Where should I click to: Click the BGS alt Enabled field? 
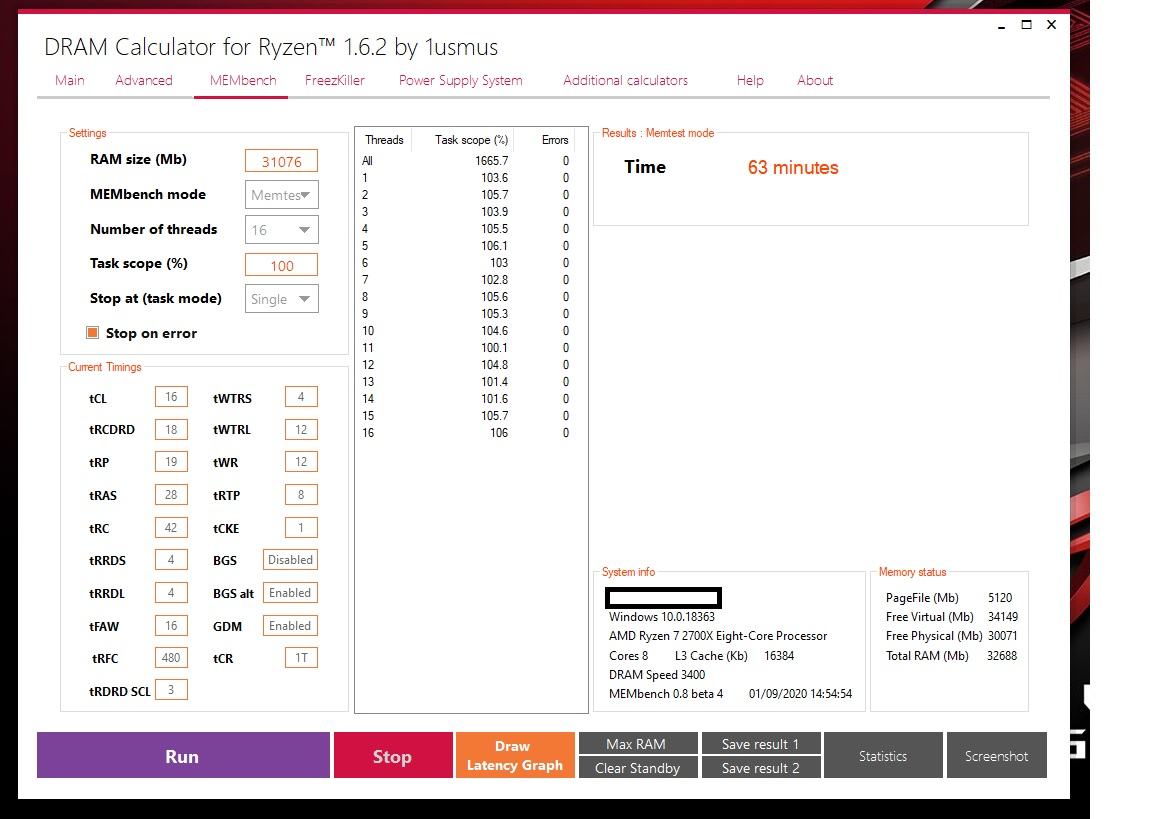[290, 593]
